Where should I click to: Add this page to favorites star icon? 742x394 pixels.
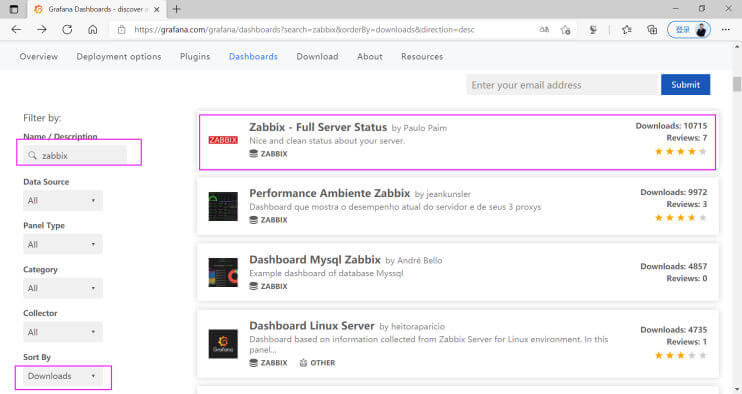point(565,30)
